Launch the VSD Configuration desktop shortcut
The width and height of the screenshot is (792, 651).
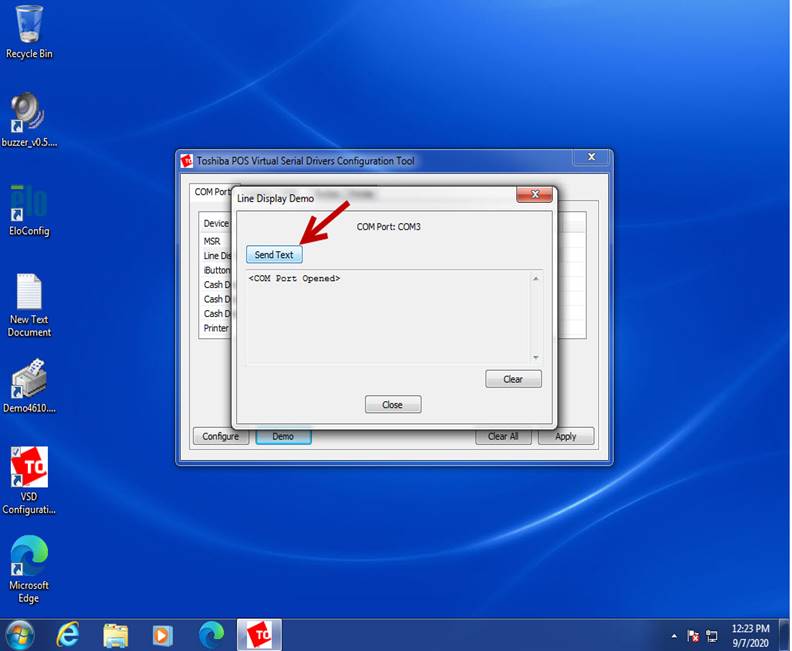29,468
